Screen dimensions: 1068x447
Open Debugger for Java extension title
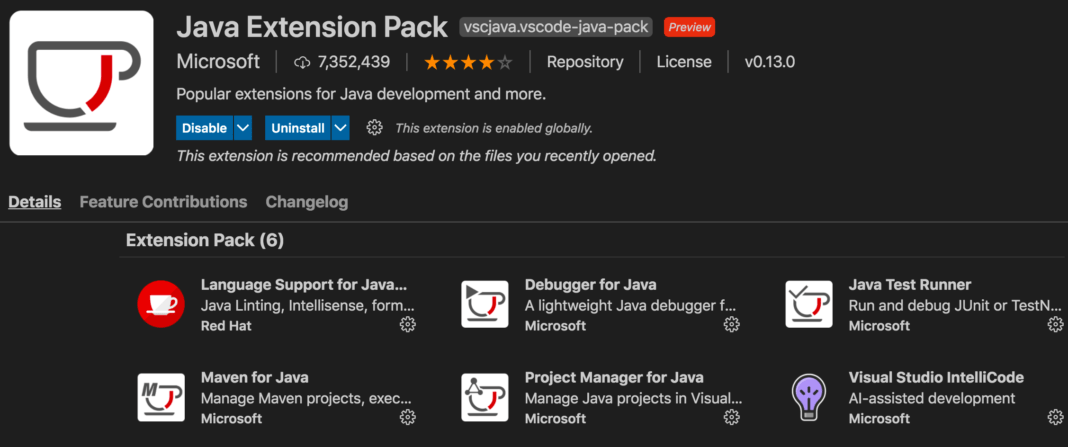(x=591, y=285)
